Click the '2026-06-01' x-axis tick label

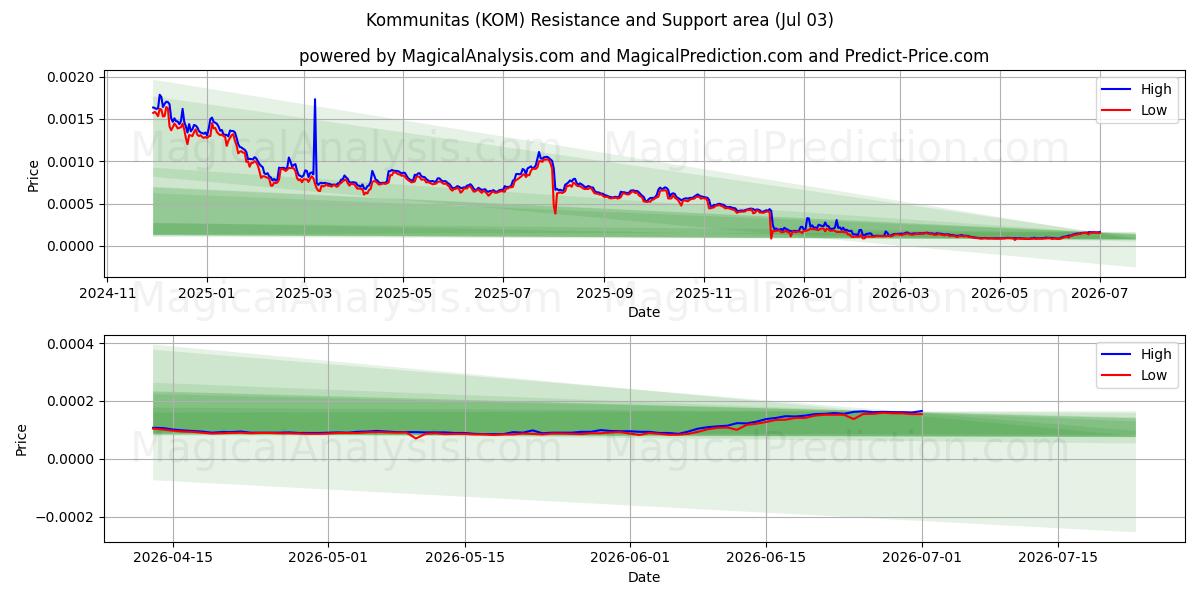pos(630,558)
